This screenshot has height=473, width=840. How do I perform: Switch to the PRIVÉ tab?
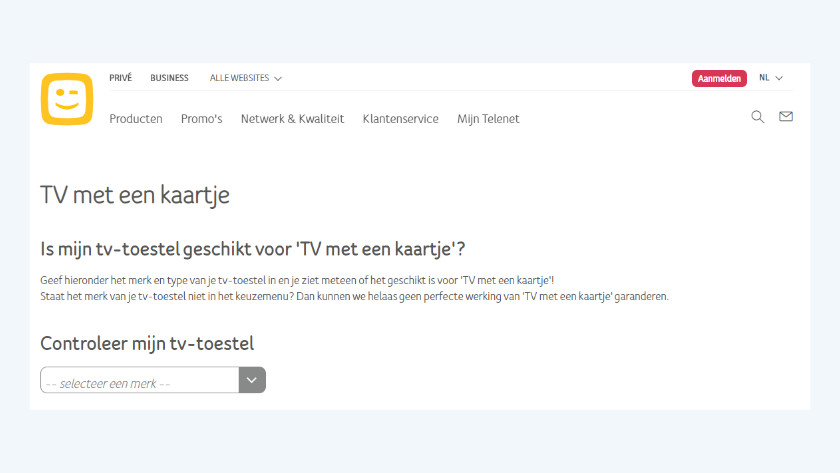(120, 78)
